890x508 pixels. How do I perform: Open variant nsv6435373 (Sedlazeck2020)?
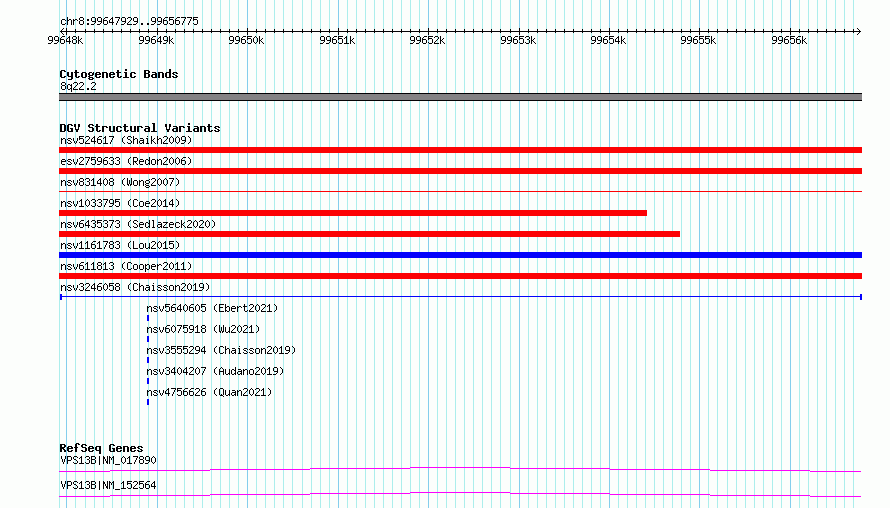click(138, 224)
